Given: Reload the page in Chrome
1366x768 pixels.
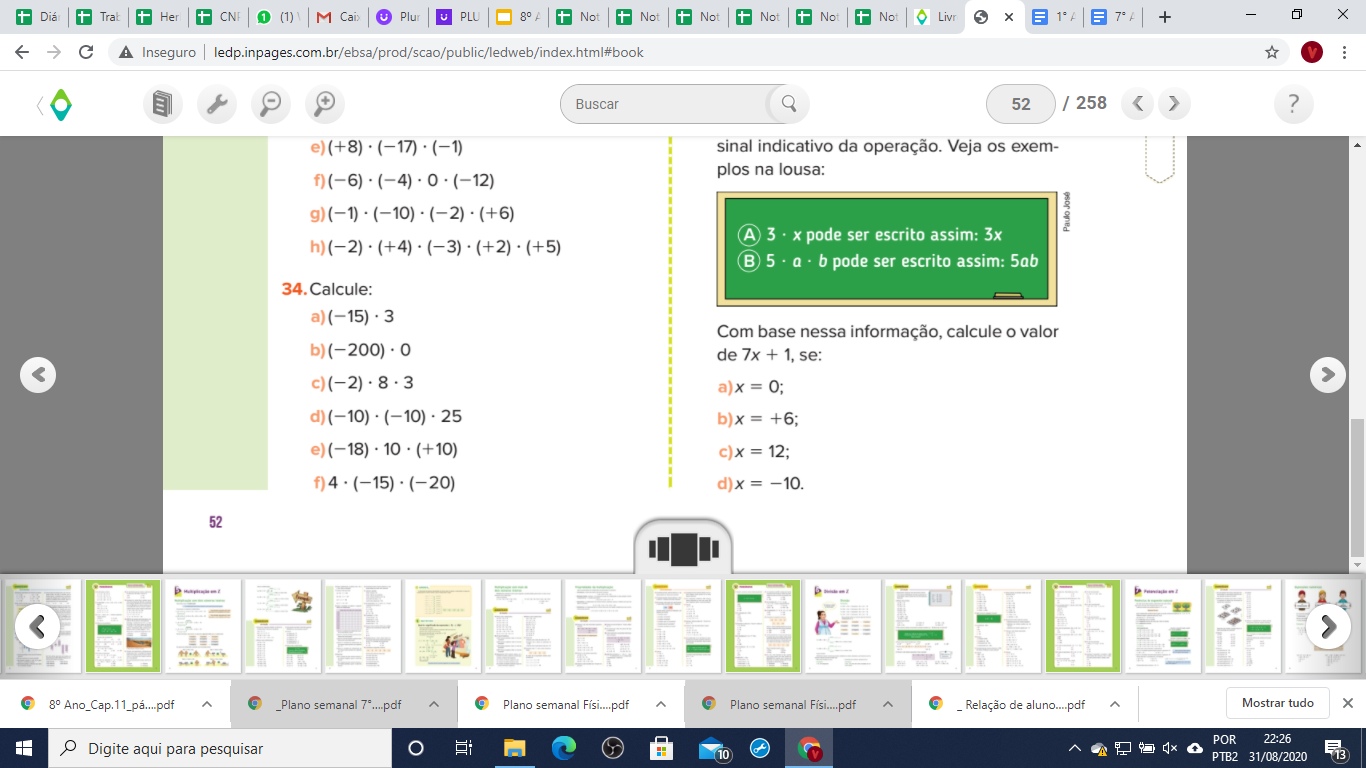Looking at the screenshot, I should 86,52.
